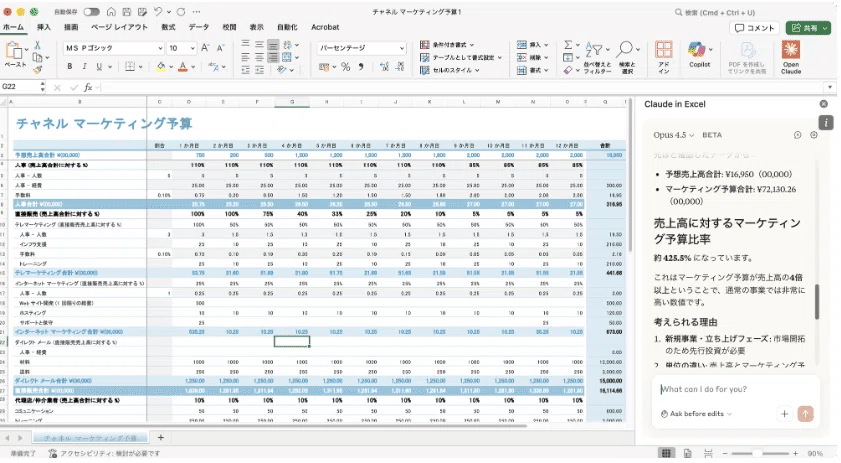
Task: Open the Ask before edits dropdown
Action: tap(696, 413)
